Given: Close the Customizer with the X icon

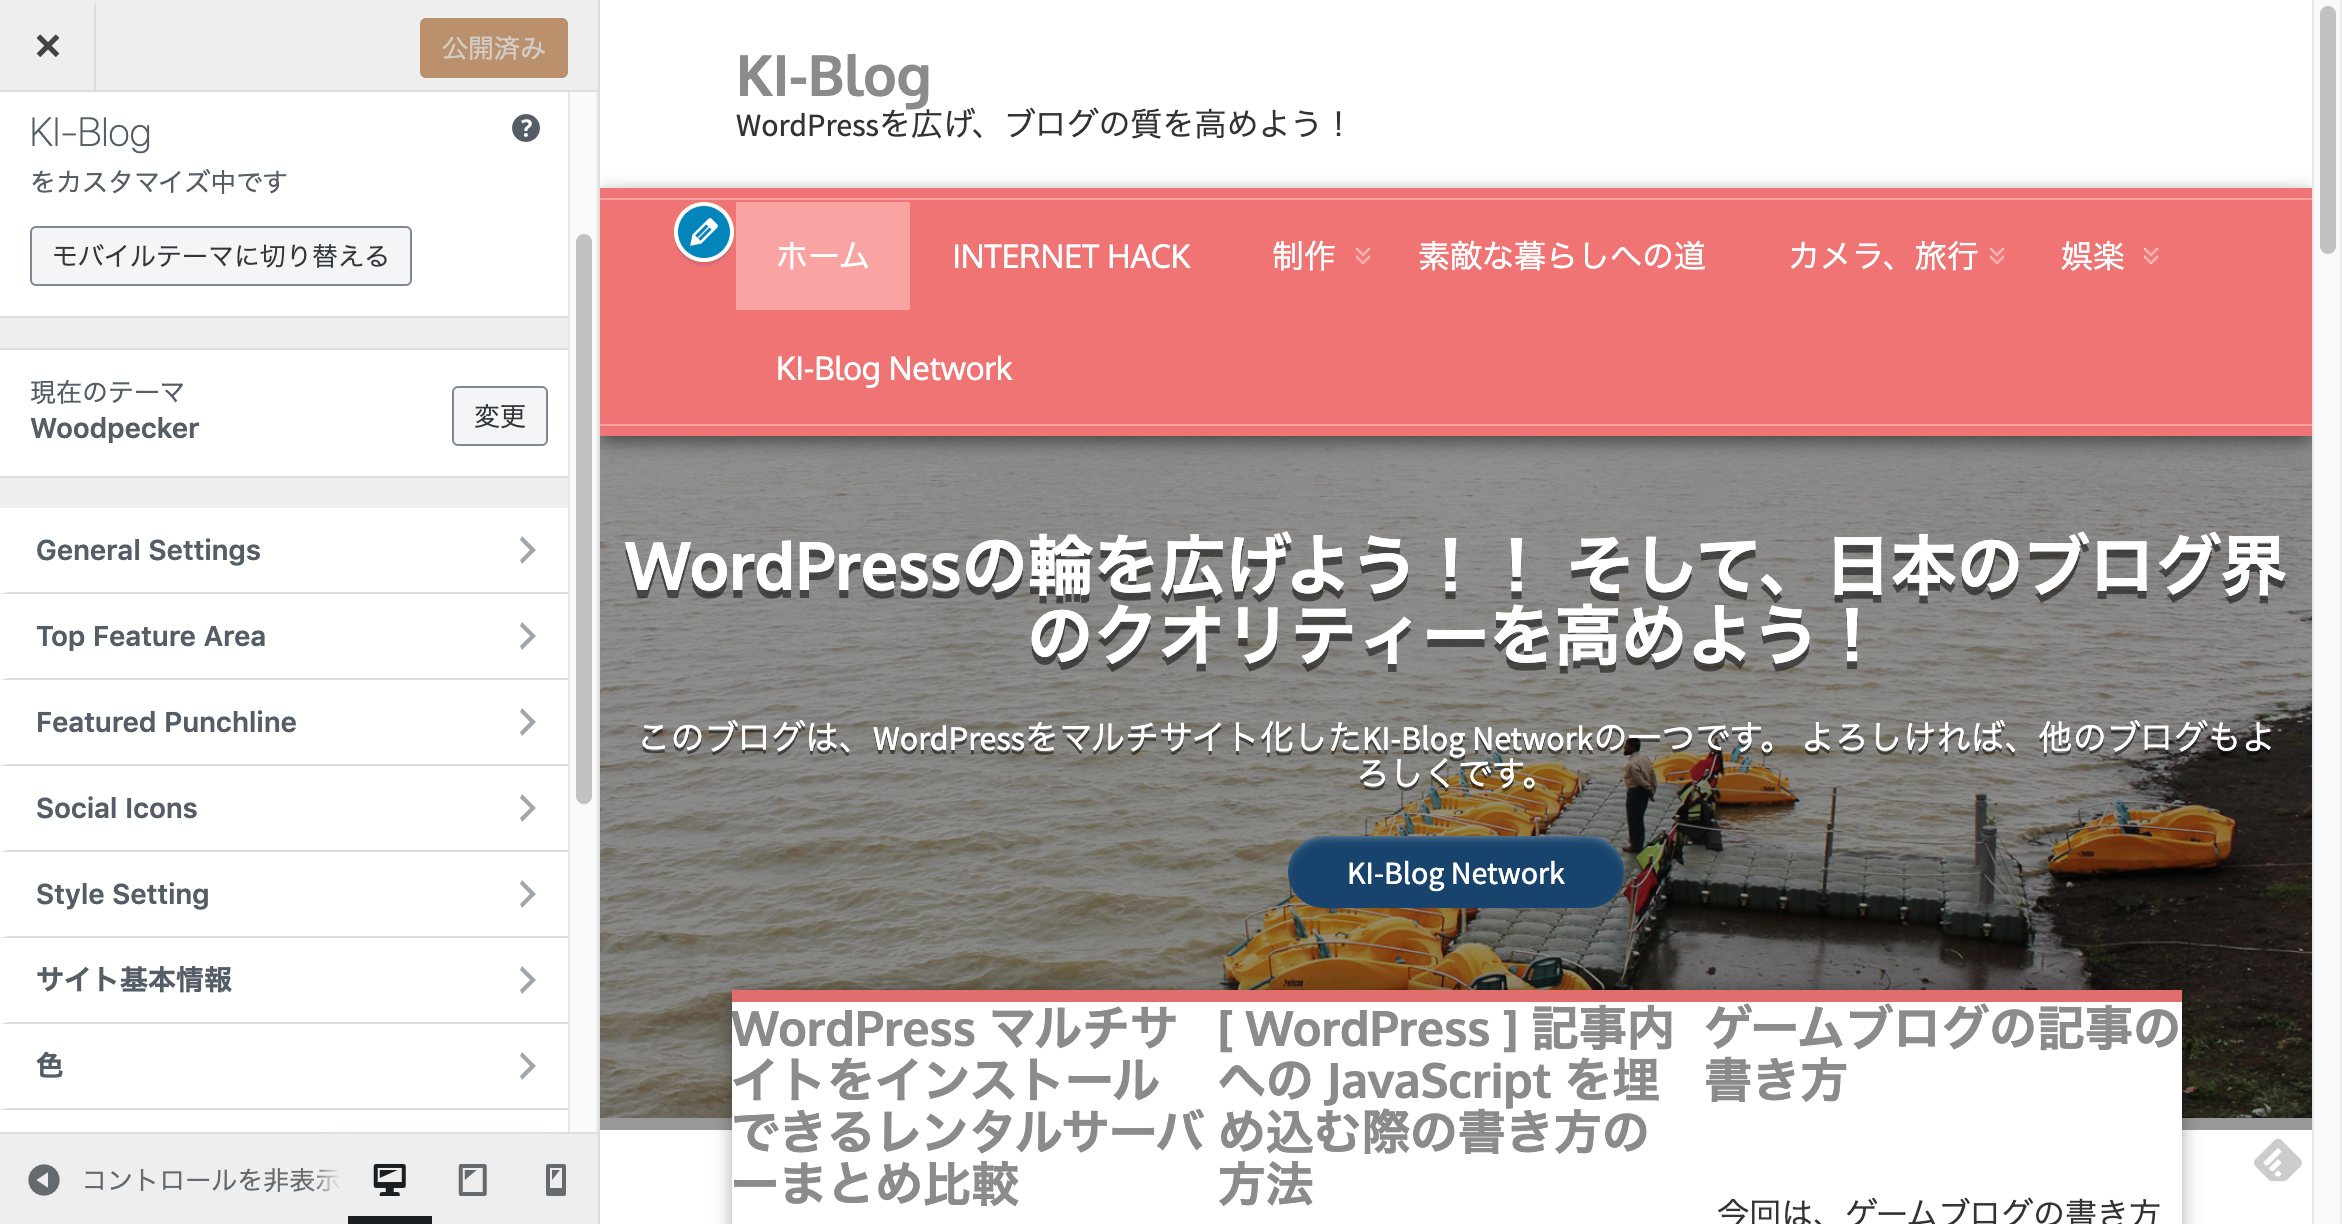Looking at the screenshot, I should [x=47, y=46].
